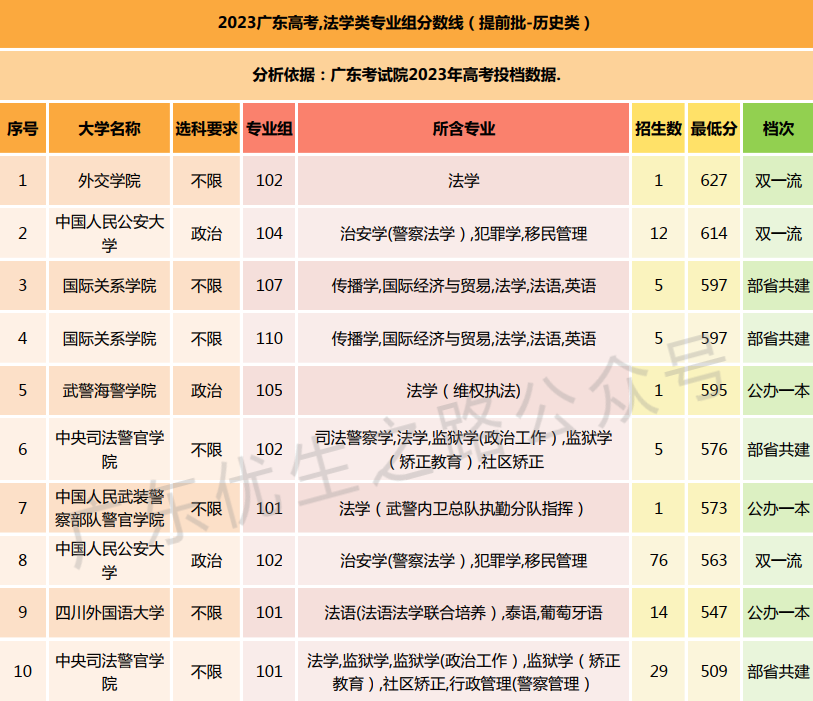This screenshot has height=701, width=813.
Task: Click the 法语(法语法学联合培养) major cell
Action: [464, 613]
